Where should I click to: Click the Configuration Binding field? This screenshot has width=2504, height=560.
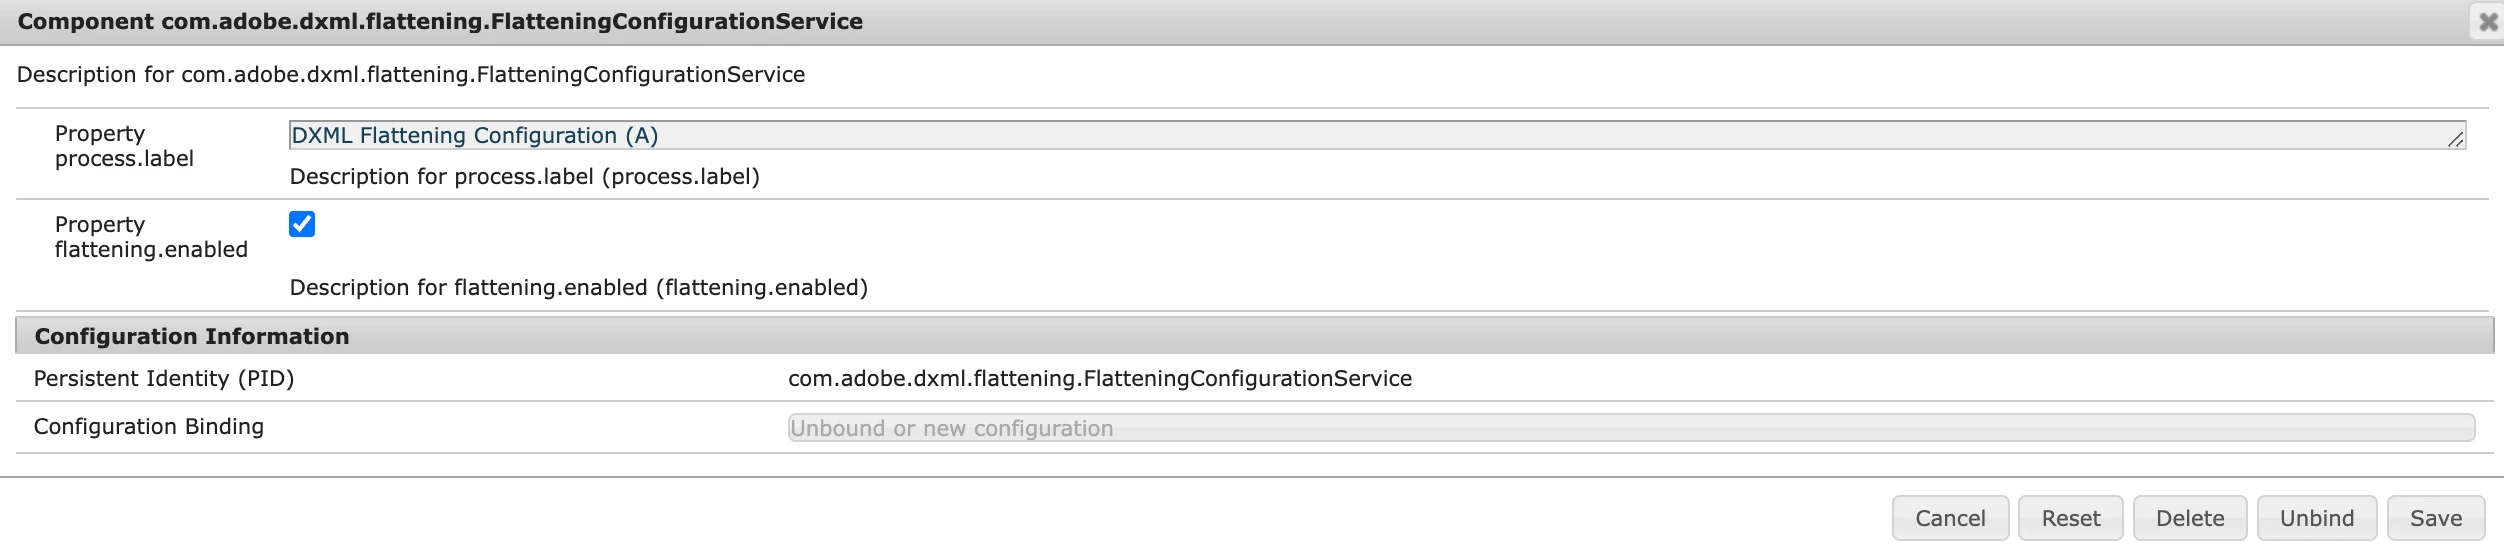pos(1630,428)
